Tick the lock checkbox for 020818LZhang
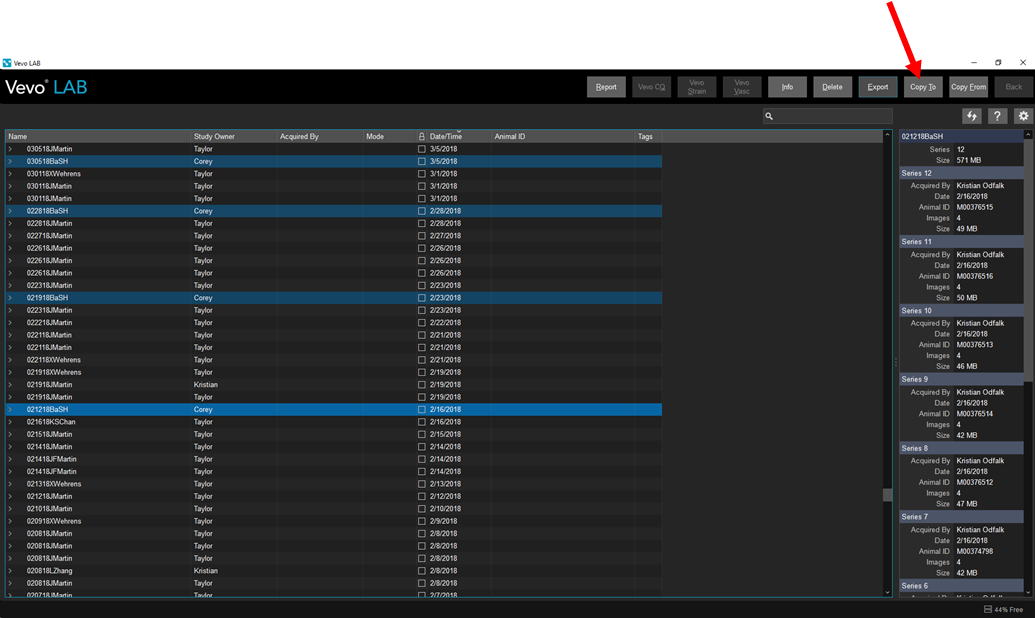Viewport: 1035px width, 618px height. pos(422,571)
